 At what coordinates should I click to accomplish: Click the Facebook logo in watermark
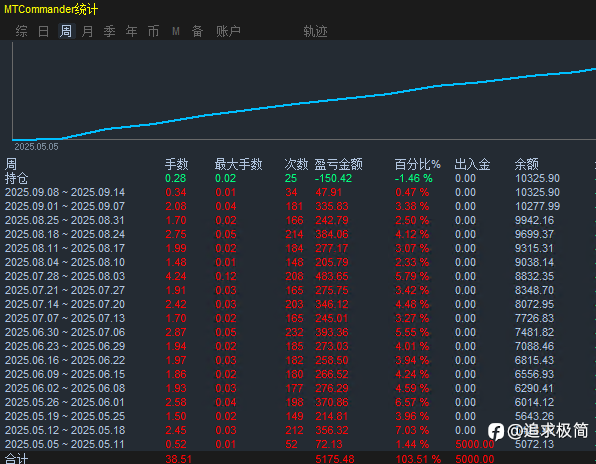click(496, 432)
